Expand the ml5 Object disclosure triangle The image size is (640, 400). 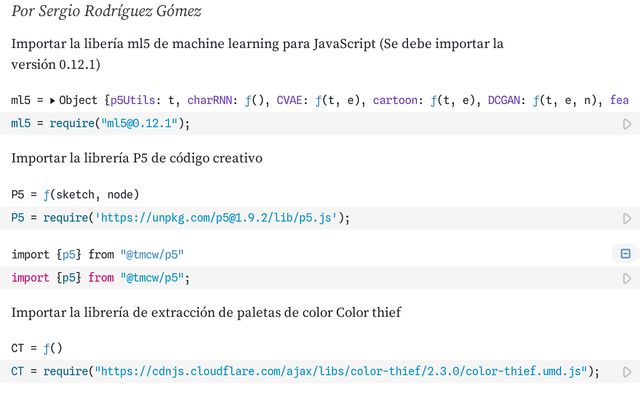point(52,101)
